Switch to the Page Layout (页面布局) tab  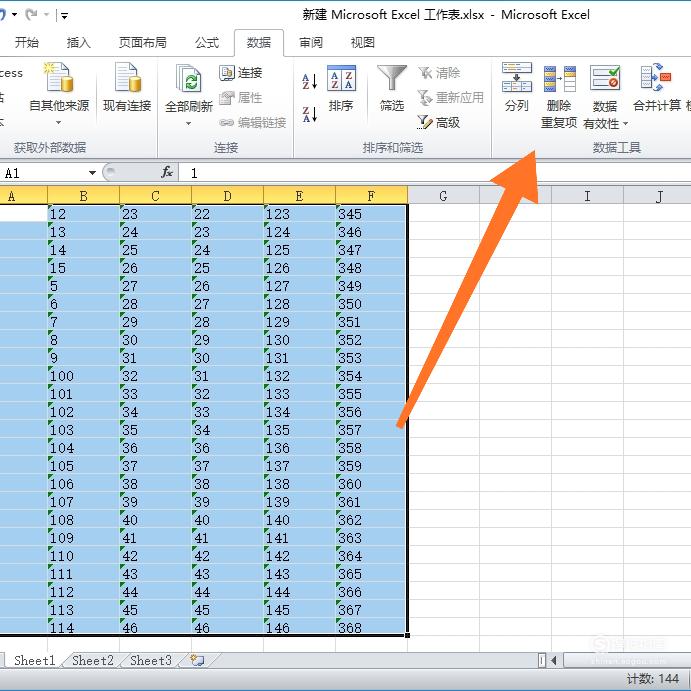click(143, 42)
